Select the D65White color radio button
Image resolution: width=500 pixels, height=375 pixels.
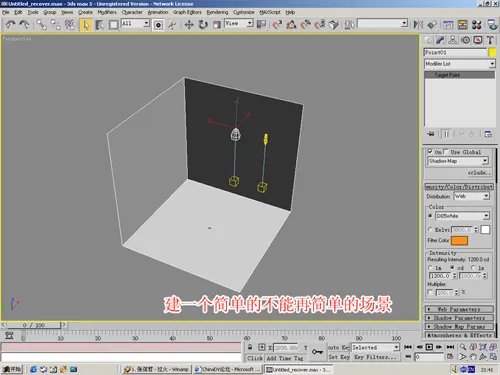[430, 216]
